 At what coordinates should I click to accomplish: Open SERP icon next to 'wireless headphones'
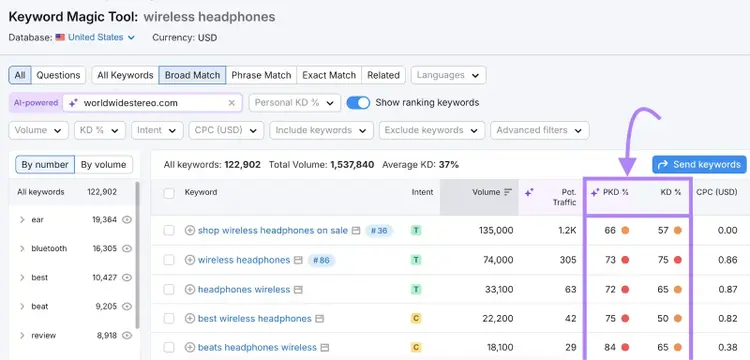[298, 260]
